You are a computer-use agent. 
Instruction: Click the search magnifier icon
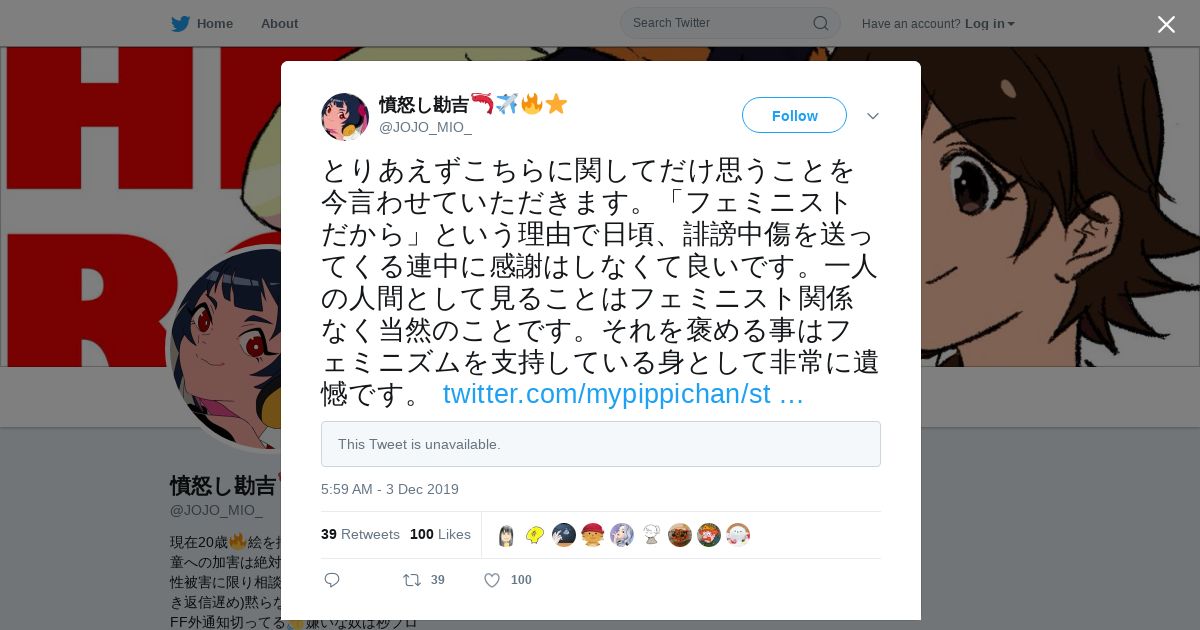pyautogui.click(x=820, y=23)
